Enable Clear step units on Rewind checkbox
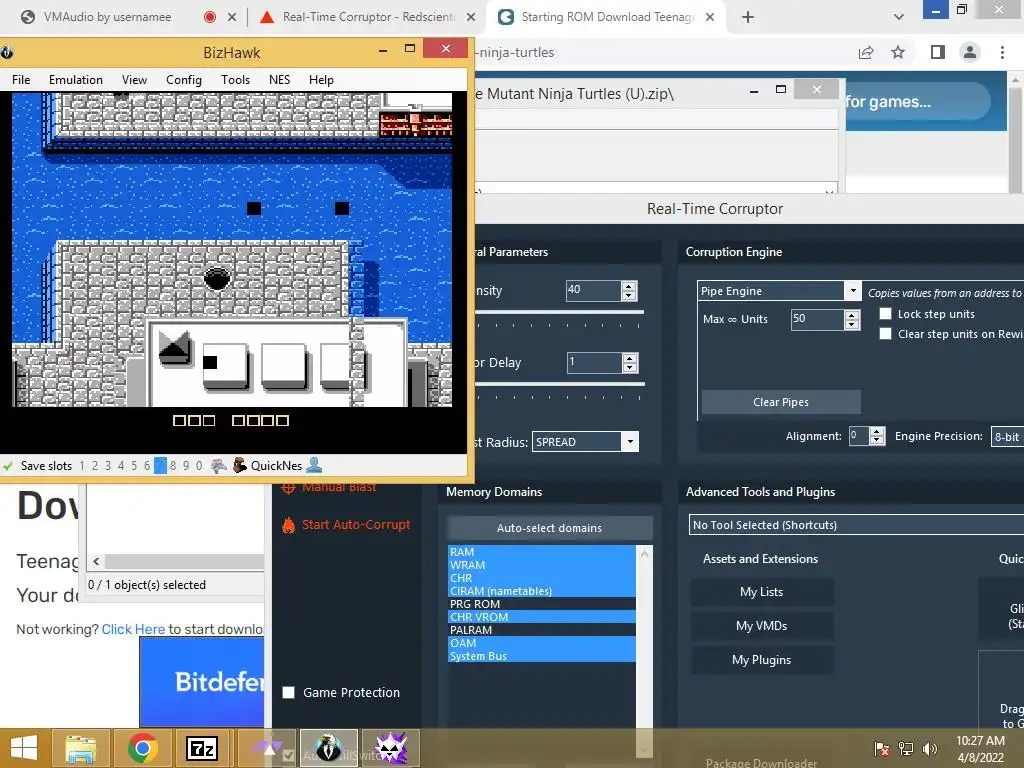 (x=886, y=334)
